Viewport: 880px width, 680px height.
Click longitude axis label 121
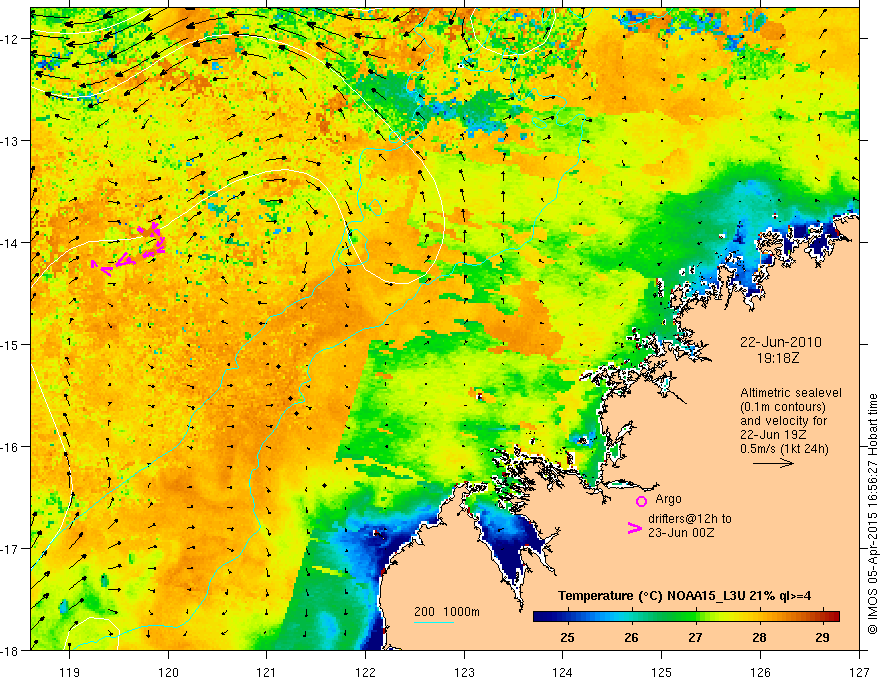pyautogui.click(x=267, y=672)
